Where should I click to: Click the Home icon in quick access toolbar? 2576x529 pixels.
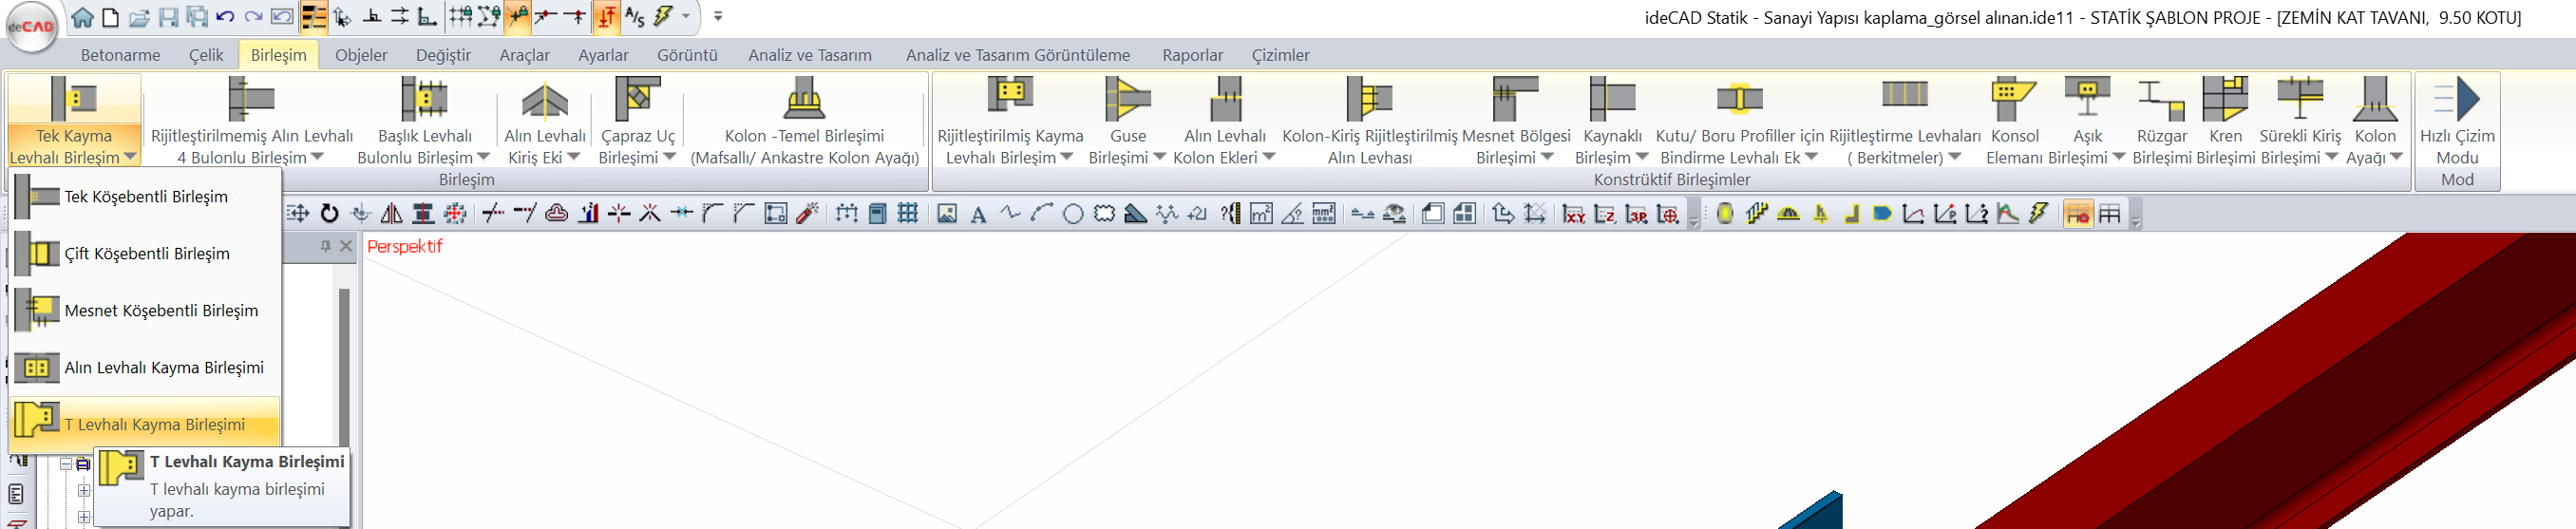[83, 17]
